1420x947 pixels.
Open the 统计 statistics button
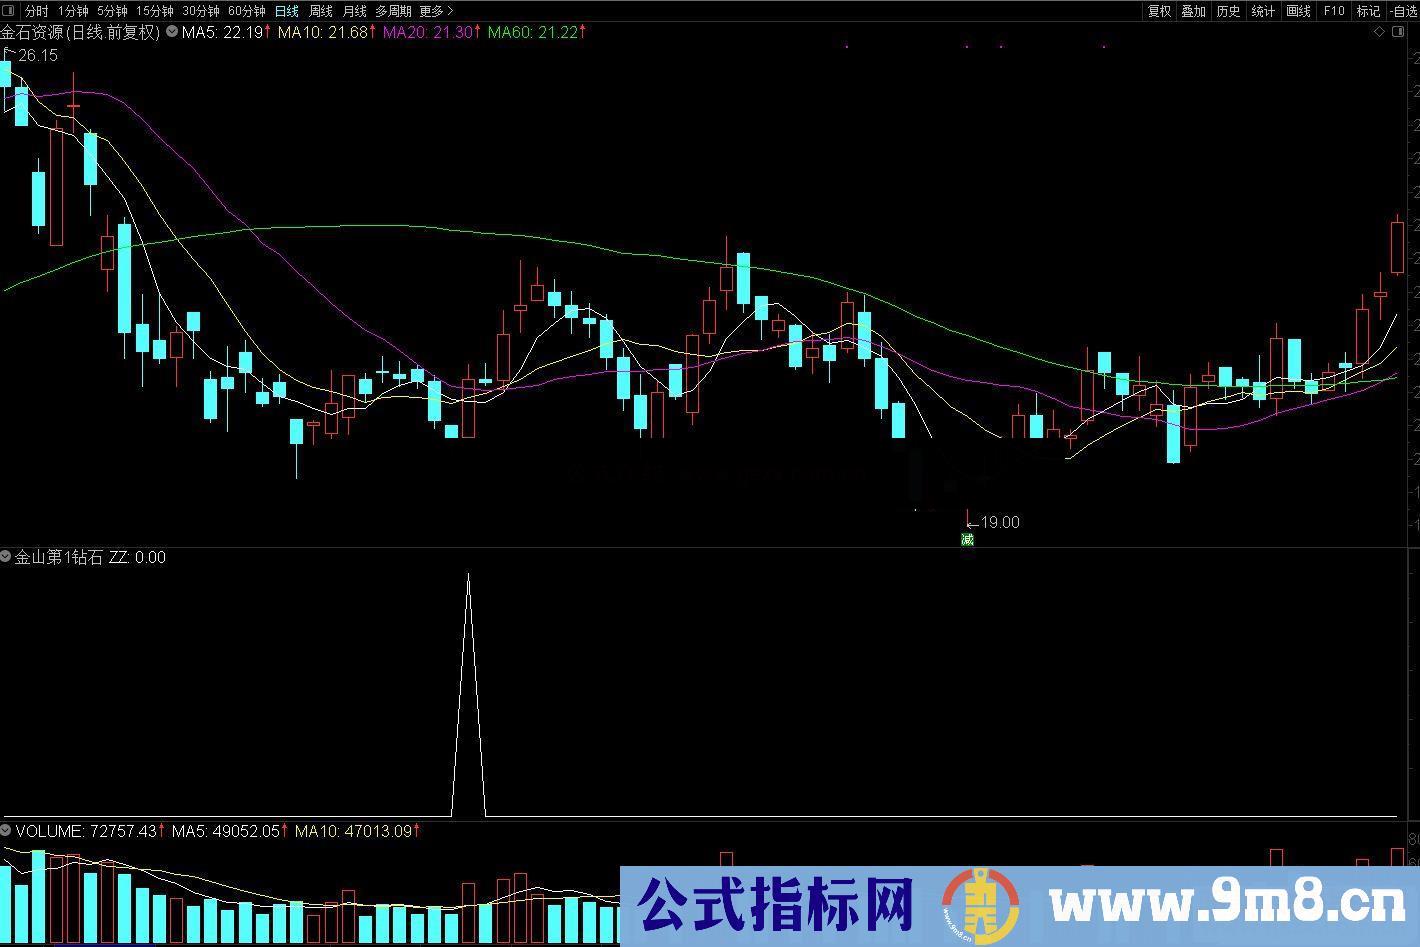[x=1263, y=11]
